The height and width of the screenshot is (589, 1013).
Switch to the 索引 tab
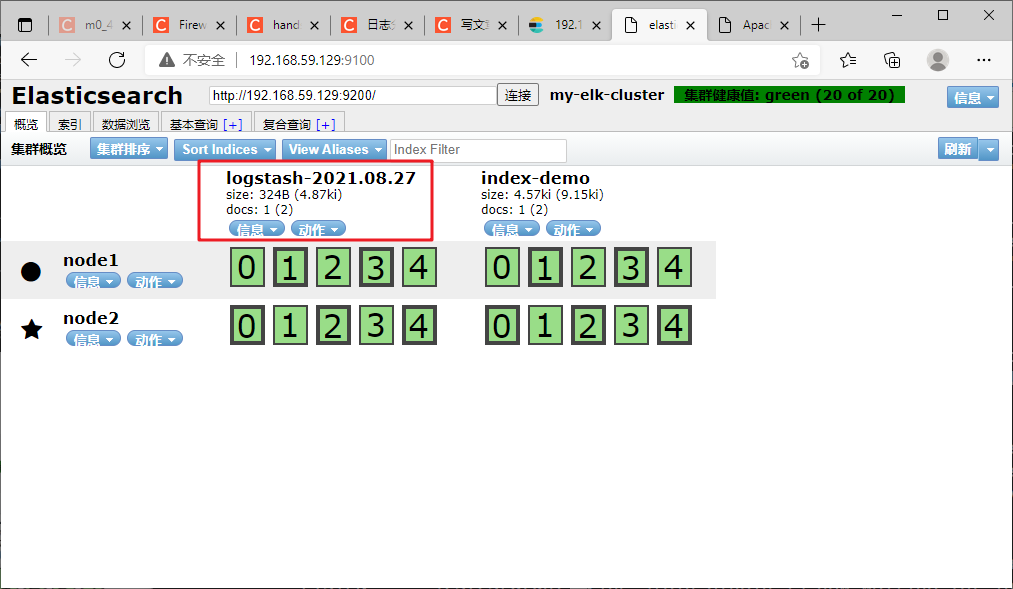click(x=70, y=124)
